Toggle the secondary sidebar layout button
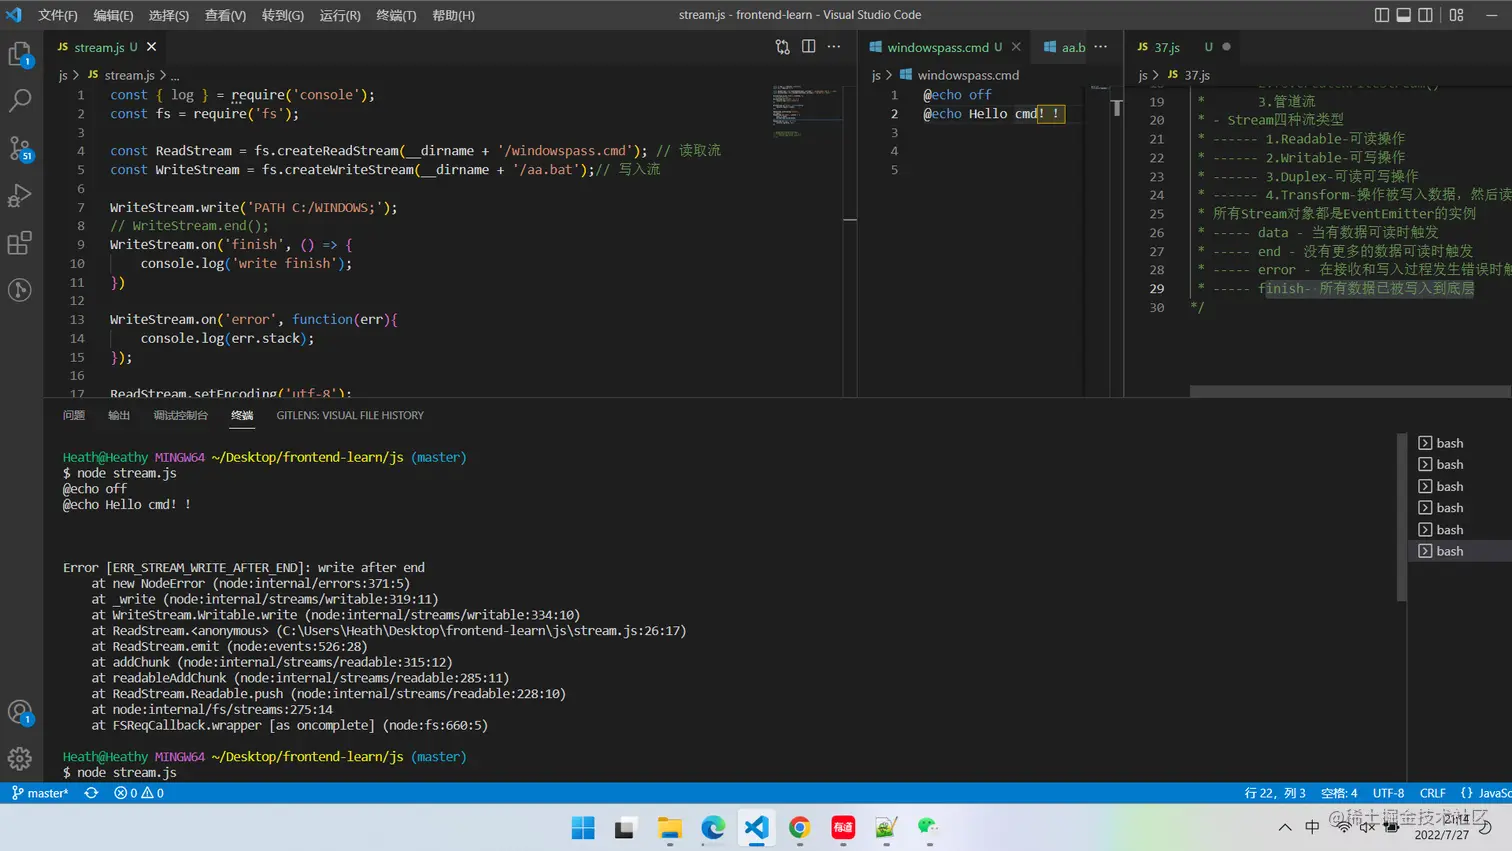The width and height of the screenshot is (1512, 851). click(1426, 15)
